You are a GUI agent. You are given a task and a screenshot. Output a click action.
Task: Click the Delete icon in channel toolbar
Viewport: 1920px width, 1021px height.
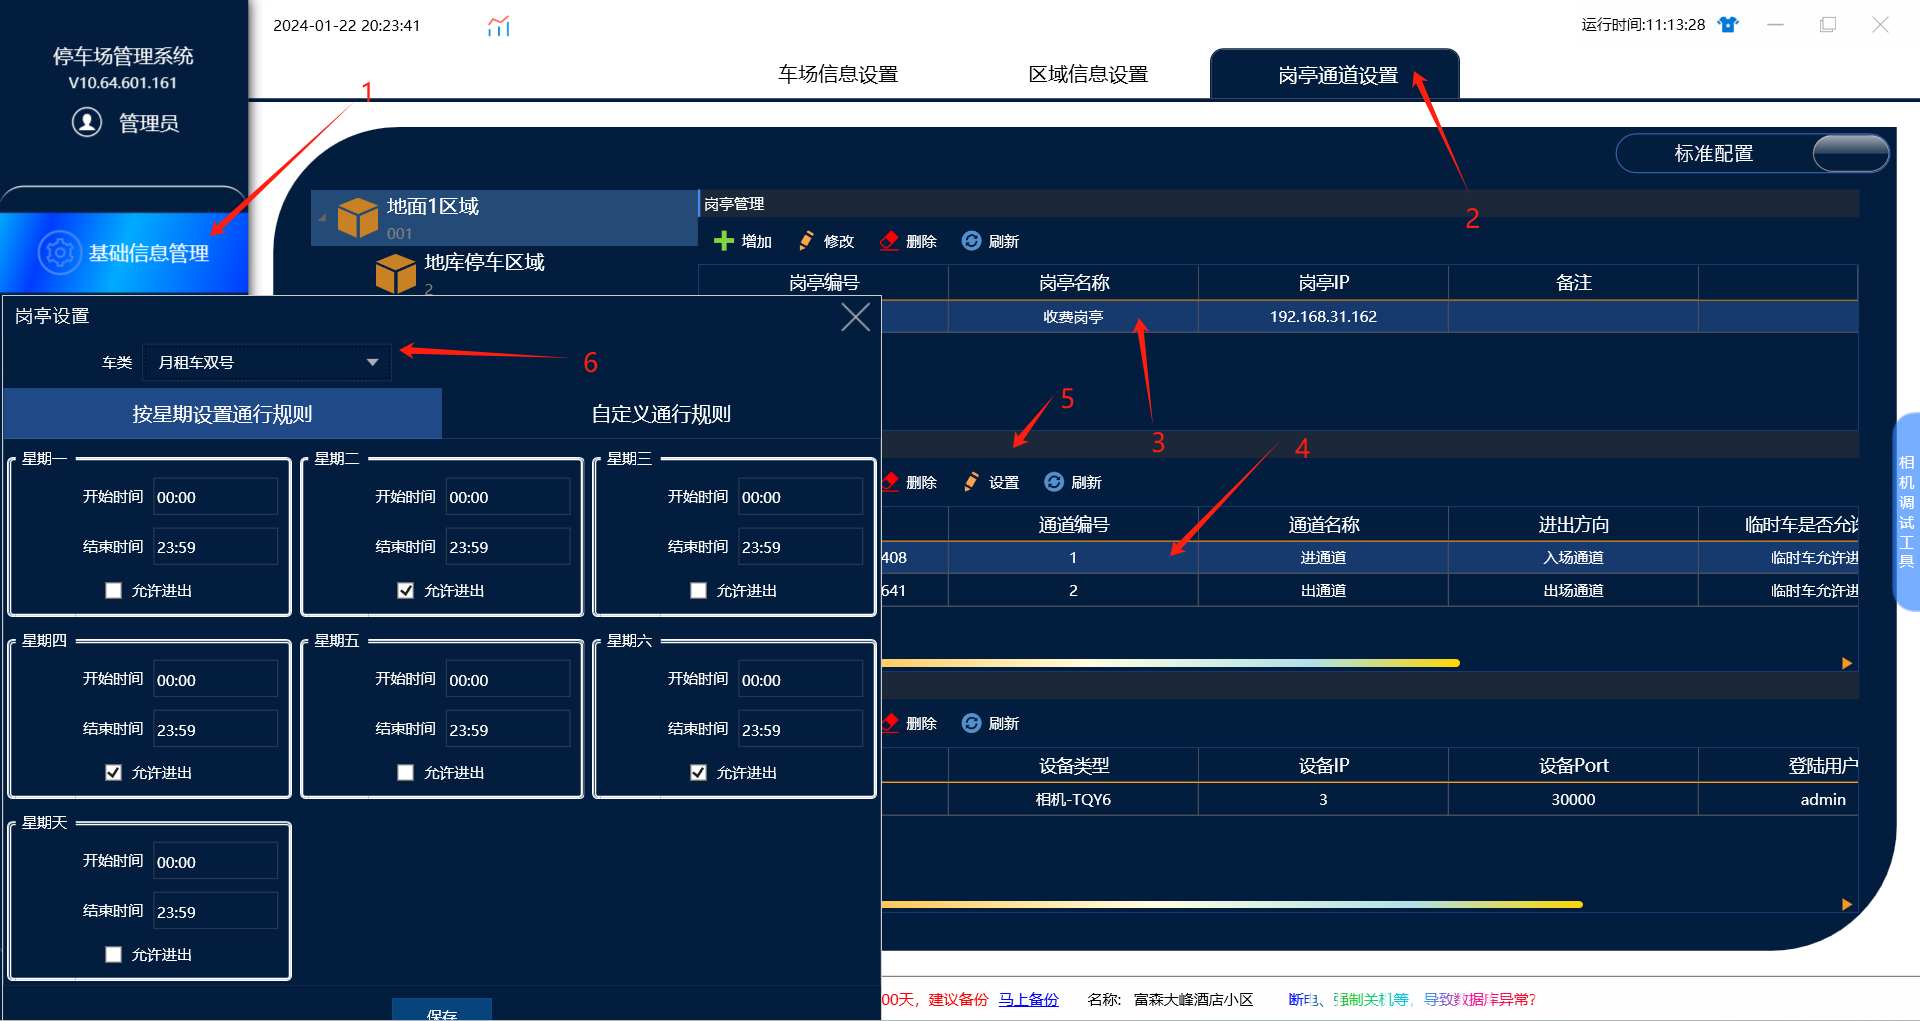(x=890, y=482)
